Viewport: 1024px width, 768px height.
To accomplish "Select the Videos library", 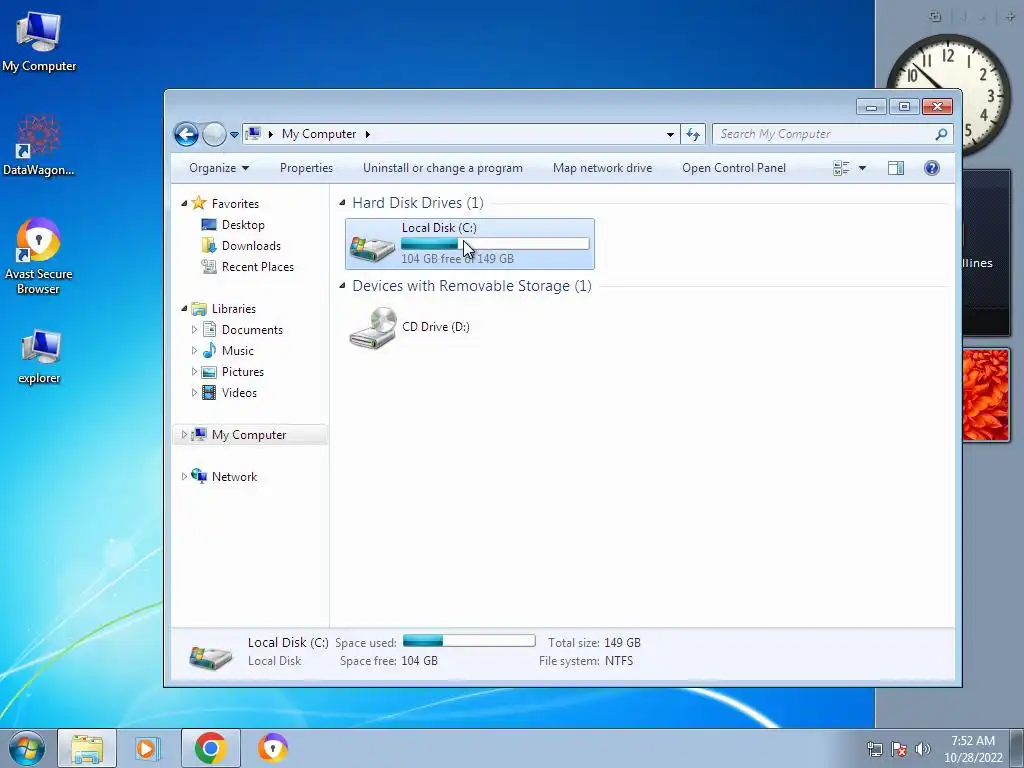I will coord(239,392).
